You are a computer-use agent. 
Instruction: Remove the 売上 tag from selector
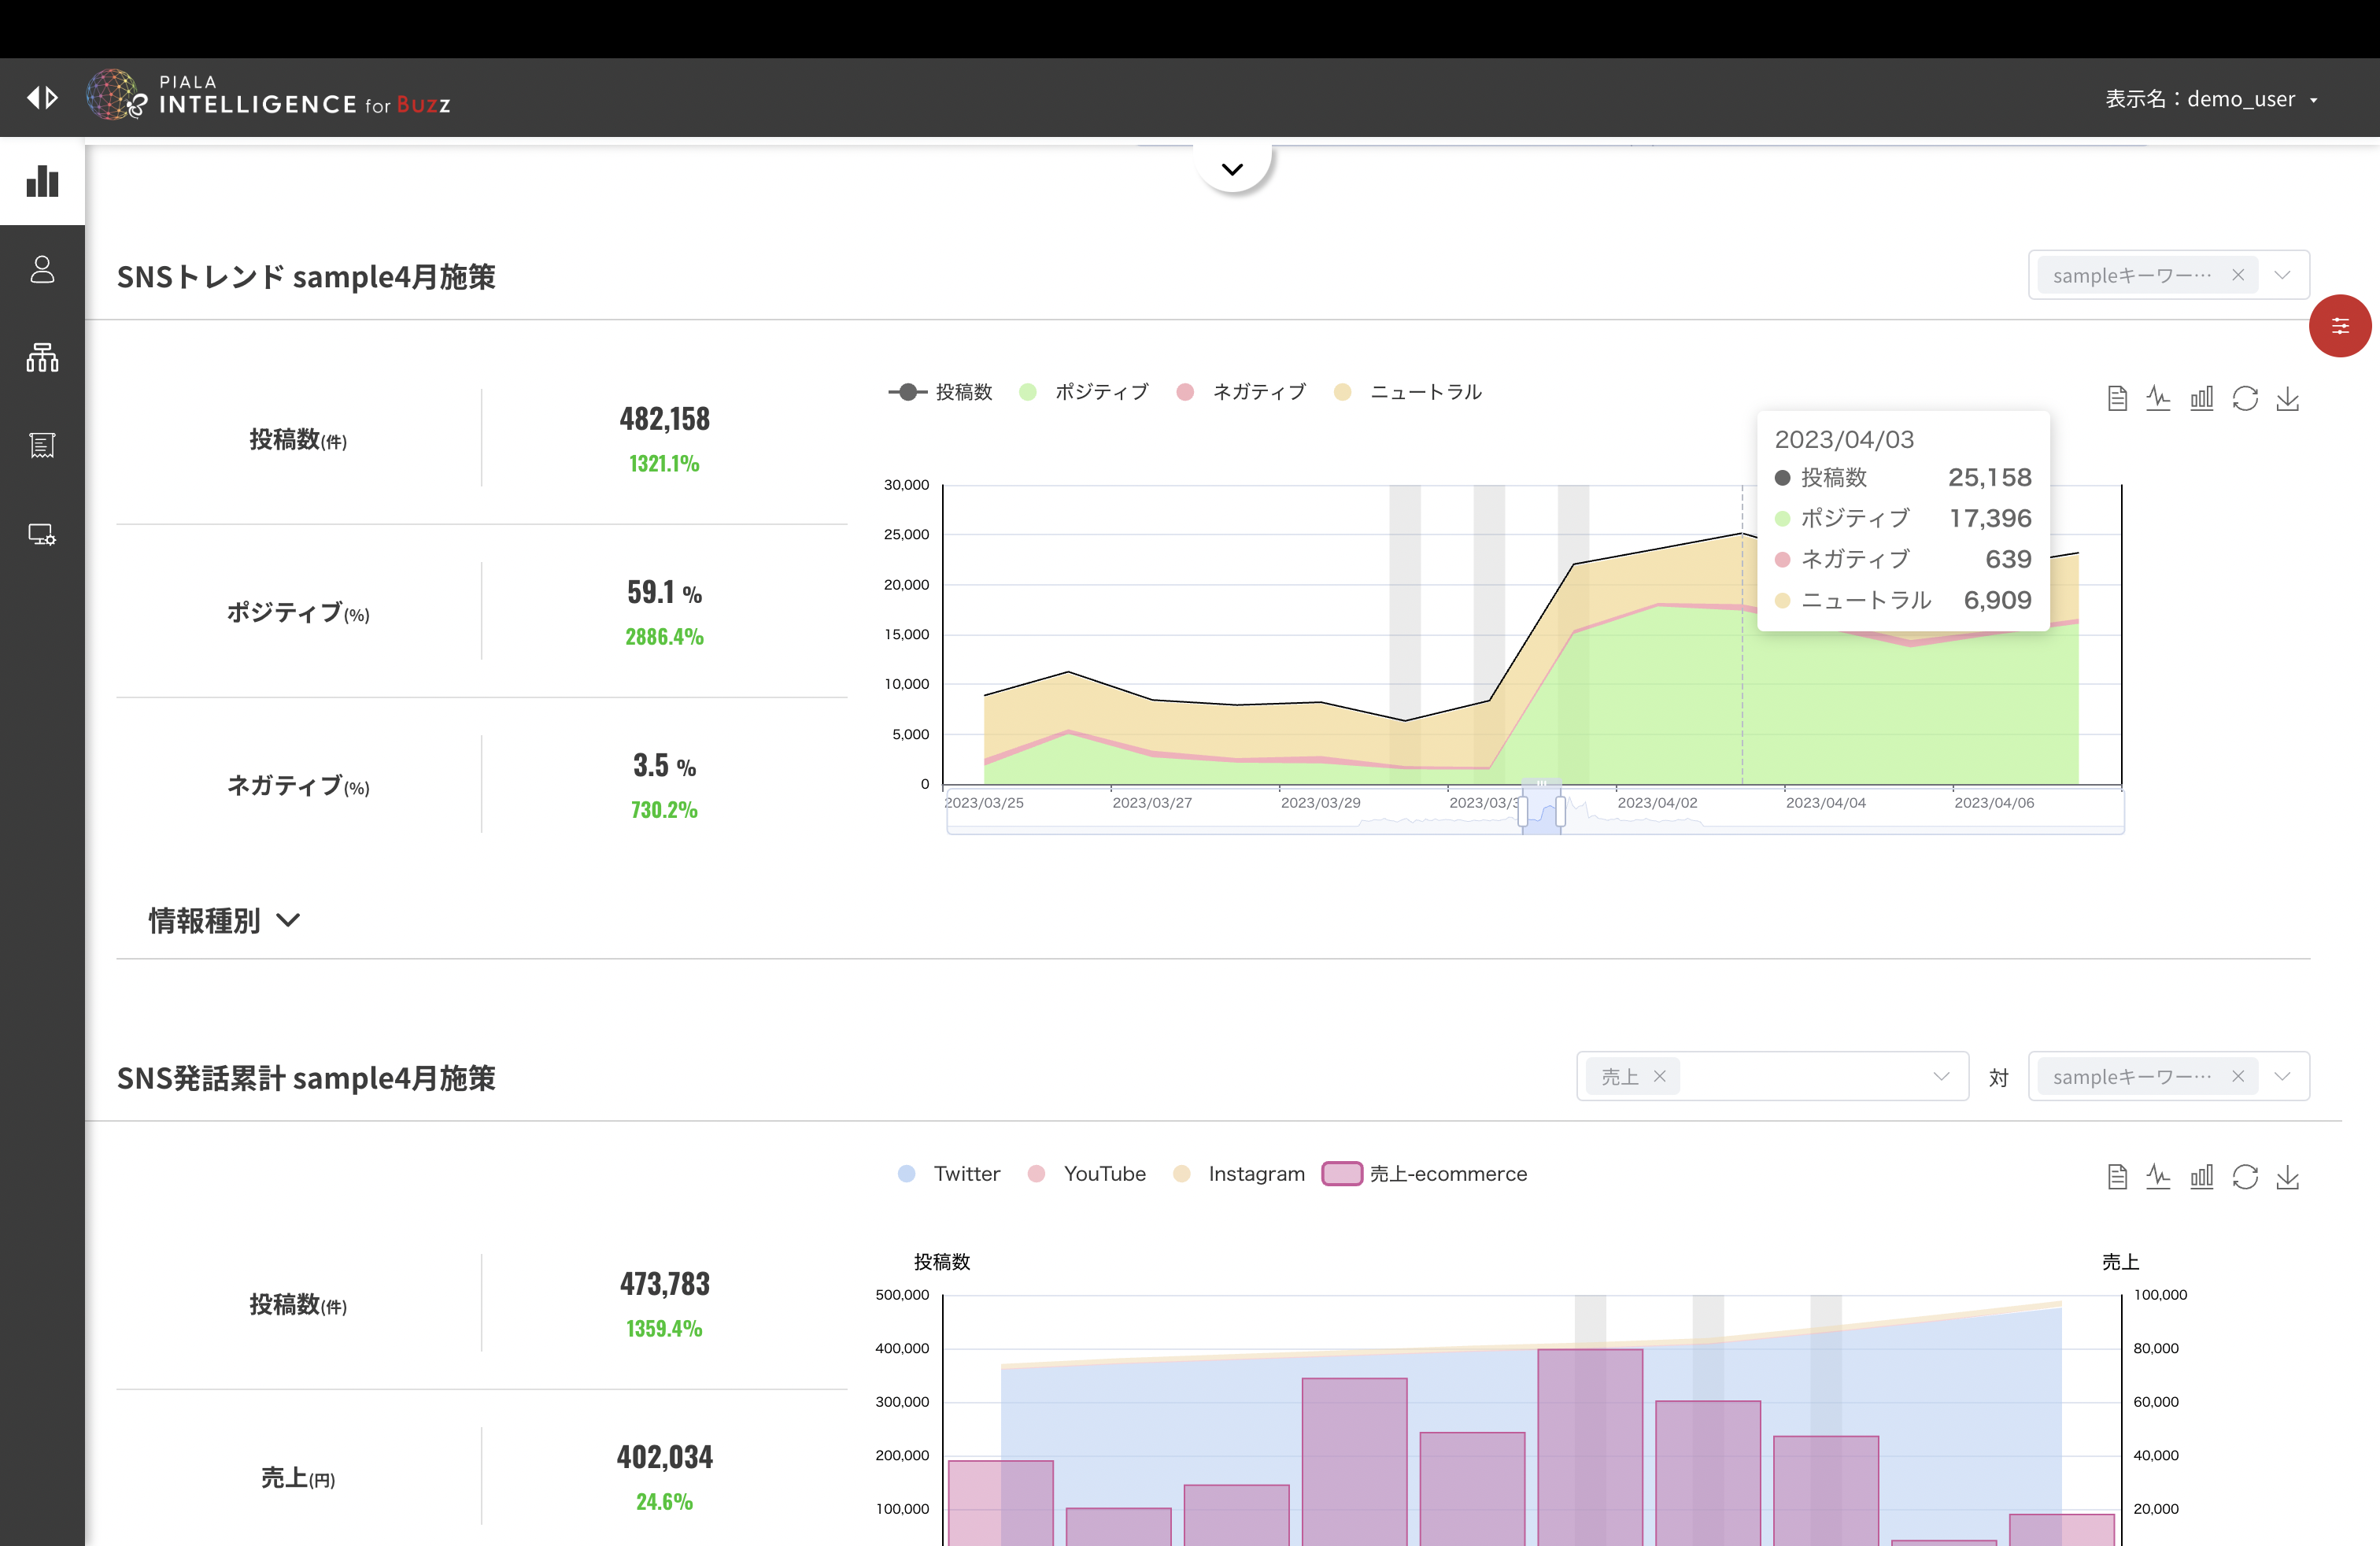pyautogui.click(x=1660, y=1077)
